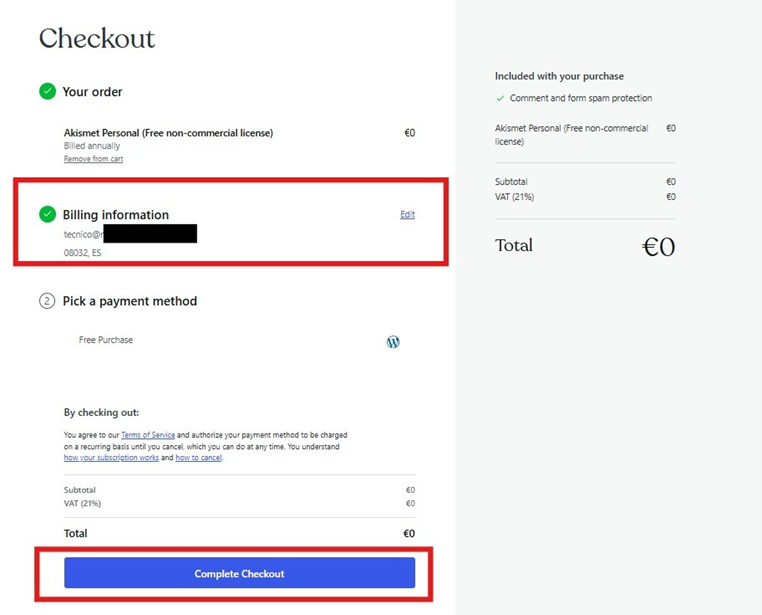Click the checkmark next to spam protection

pyautogui.click(x=500, y=98)
